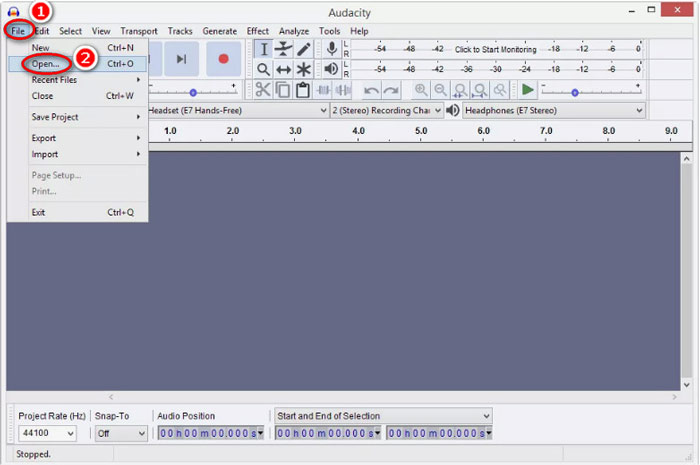Click the Zoom Out icon

[x=440, y=90]
